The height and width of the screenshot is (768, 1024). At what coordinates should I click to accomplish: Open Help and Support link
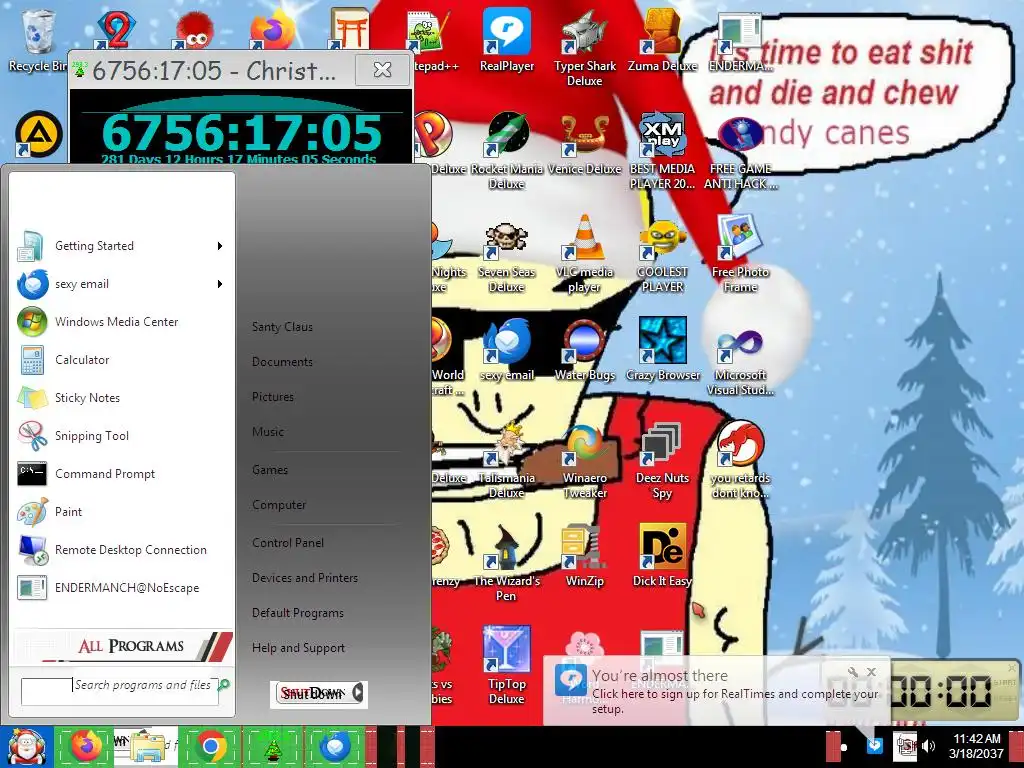pyautogui.click(x=298, y=648)
